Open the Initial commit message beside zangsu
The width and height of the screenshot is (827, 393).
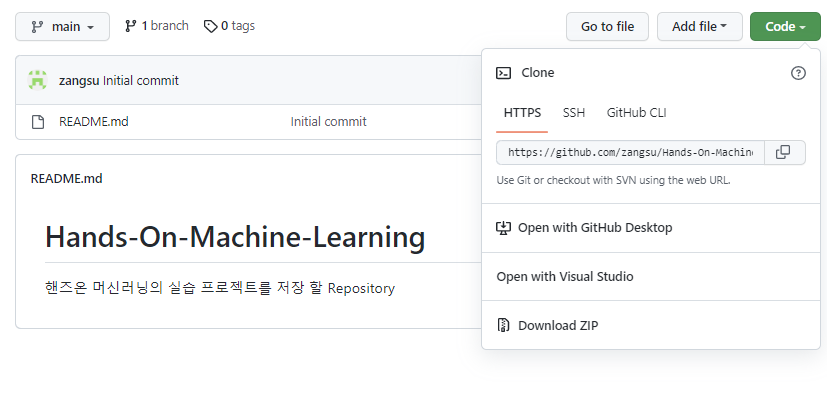pos(141,81)
